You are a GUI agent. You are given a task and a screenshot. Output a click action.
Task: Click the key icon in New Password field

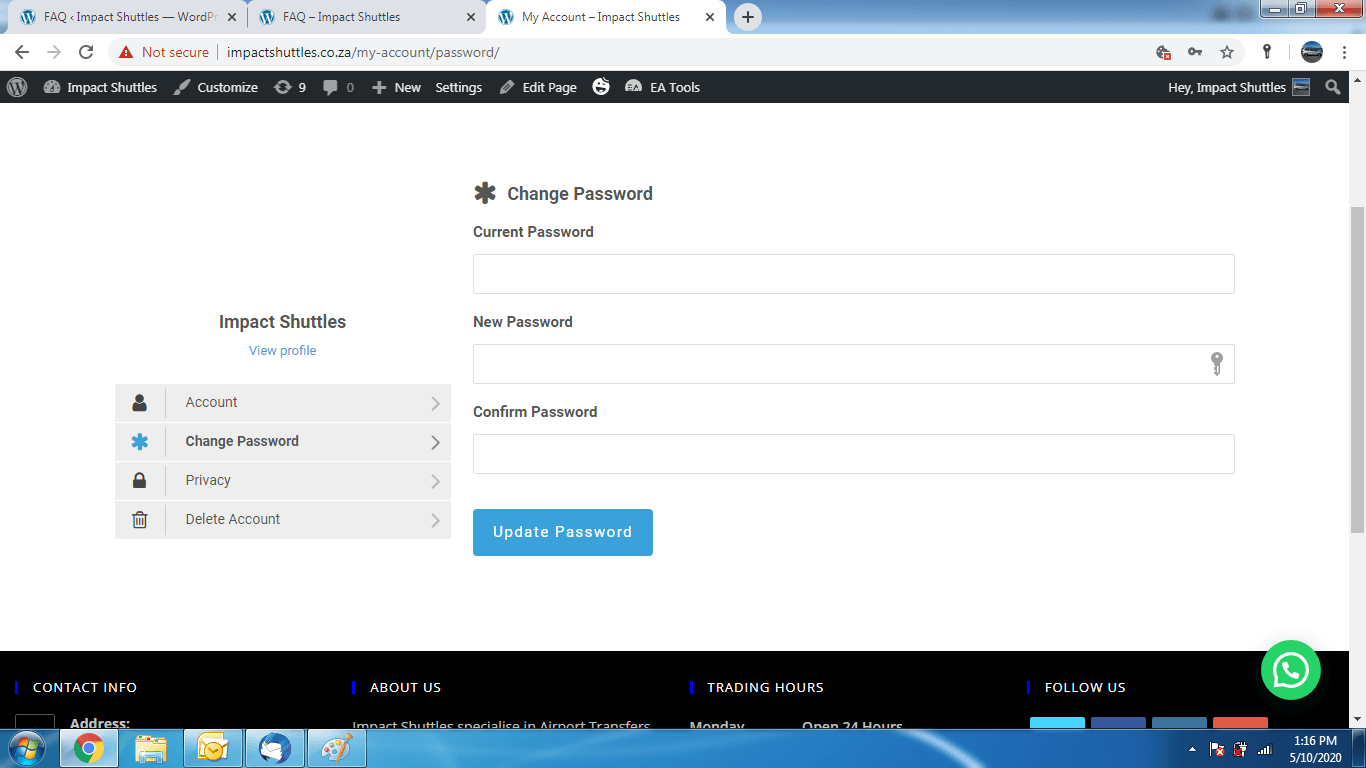click(1215, 363)
